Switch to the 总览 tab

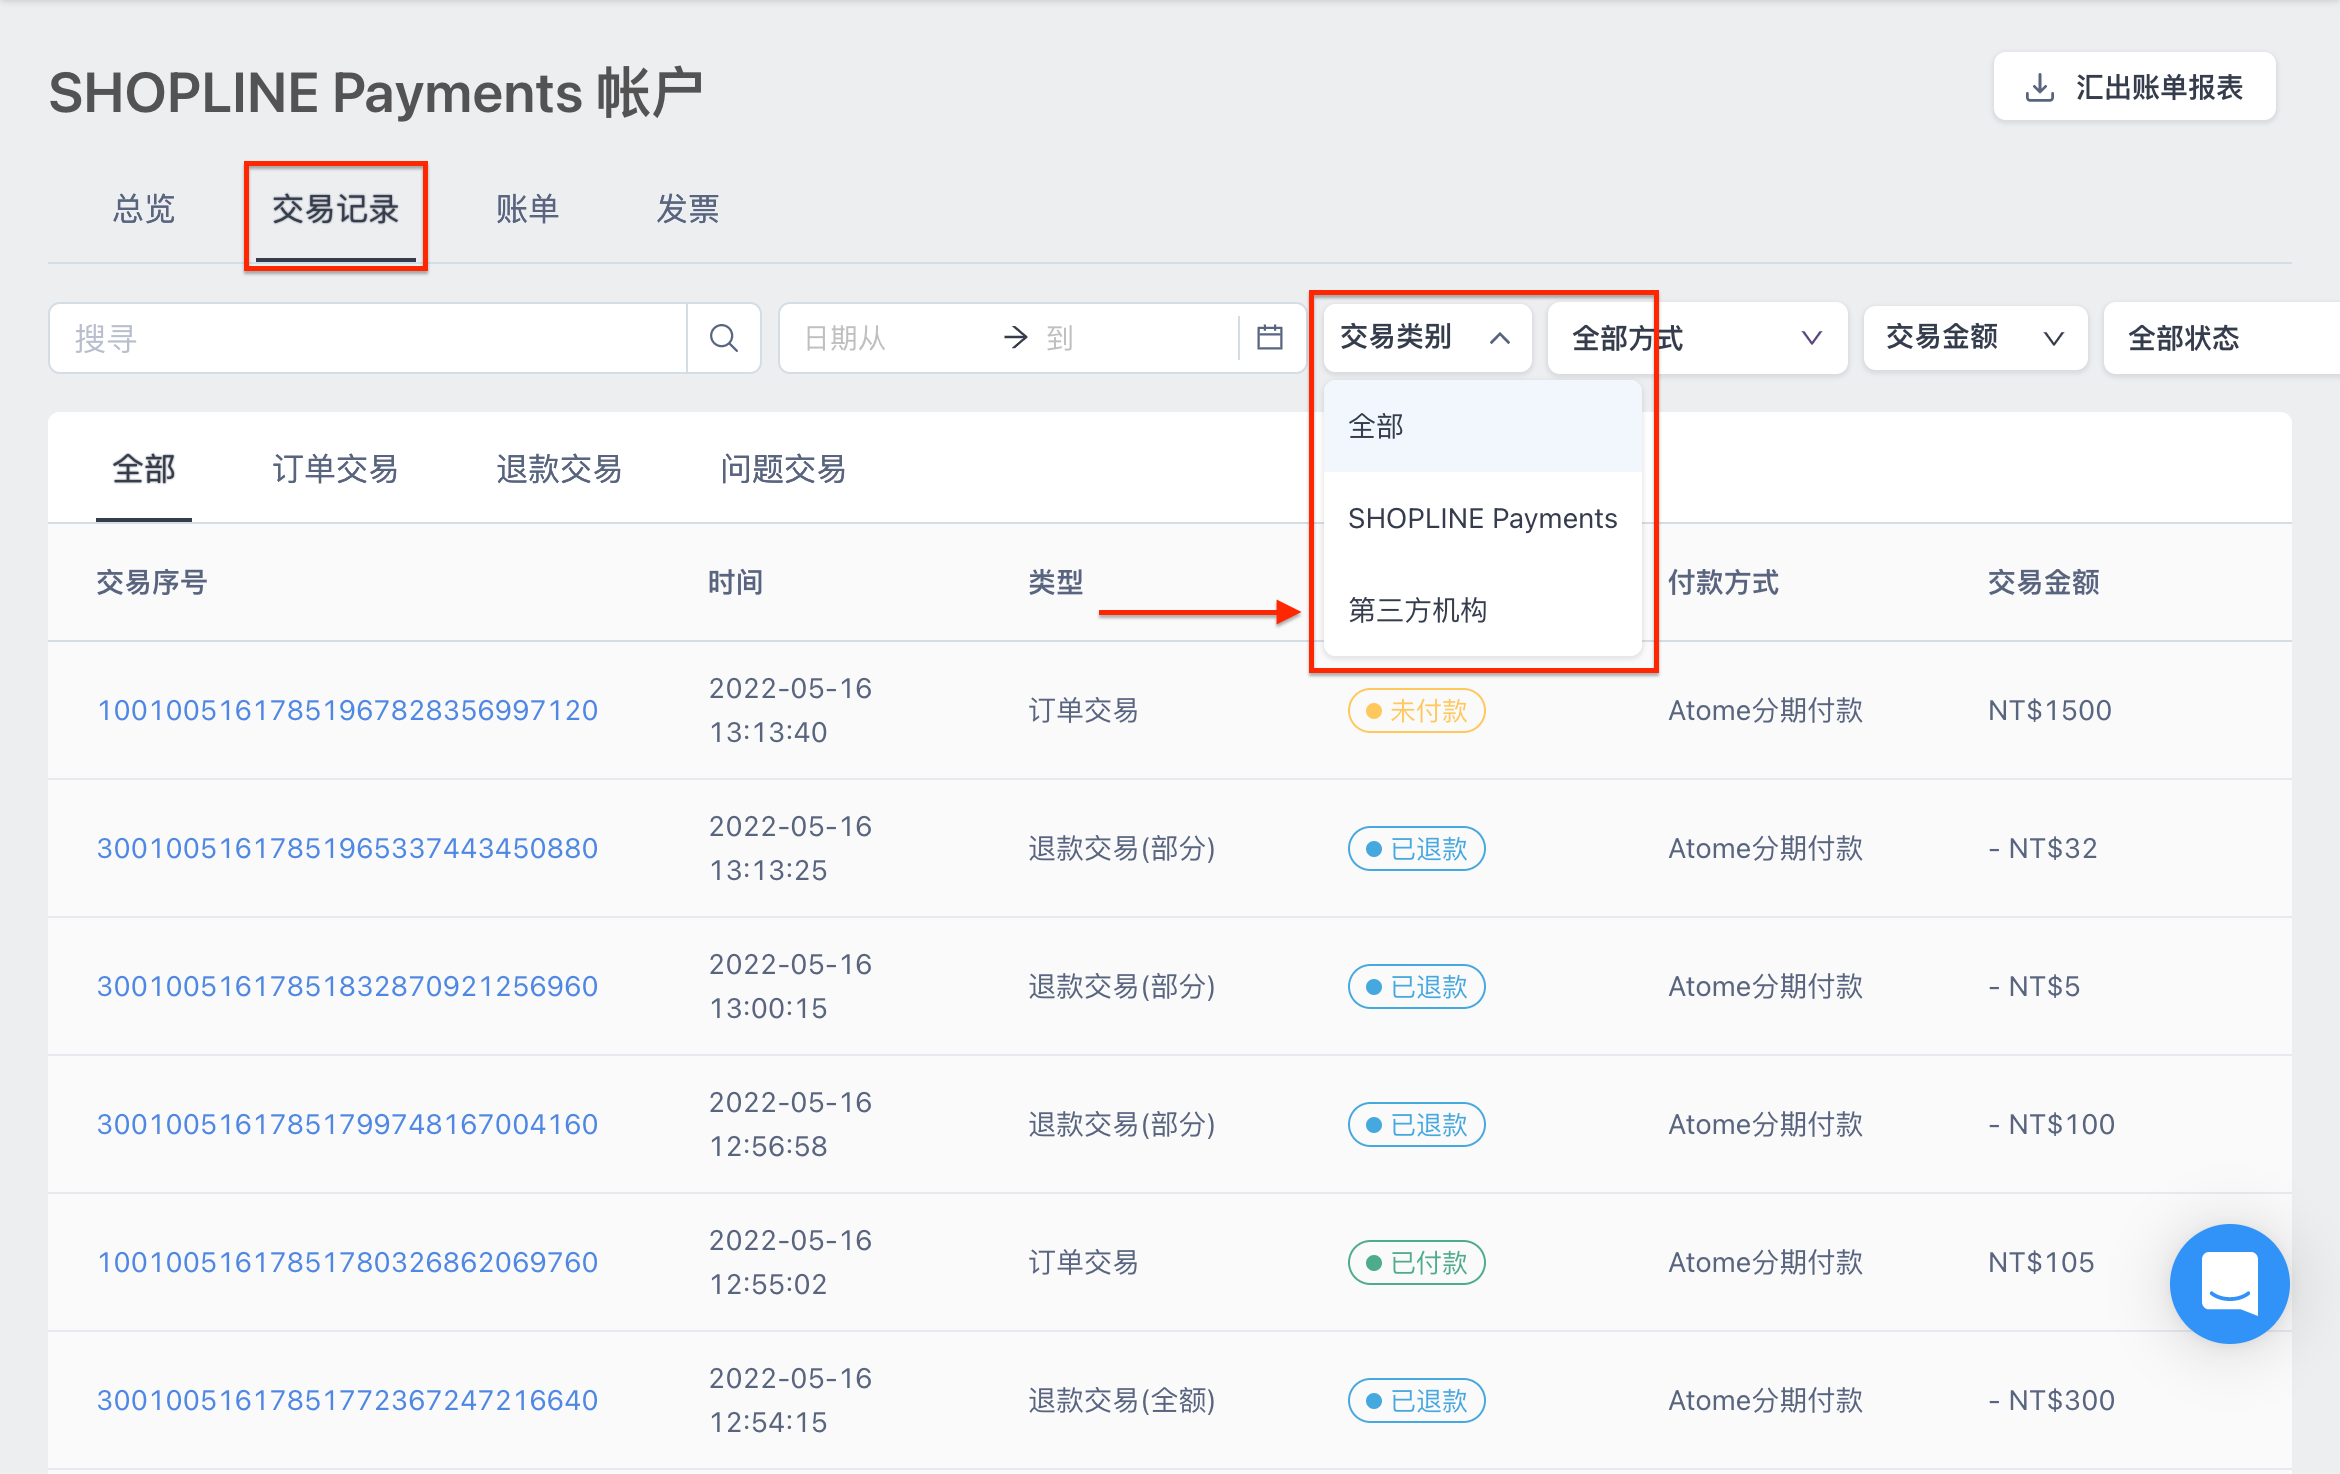[x=144, y=209]
